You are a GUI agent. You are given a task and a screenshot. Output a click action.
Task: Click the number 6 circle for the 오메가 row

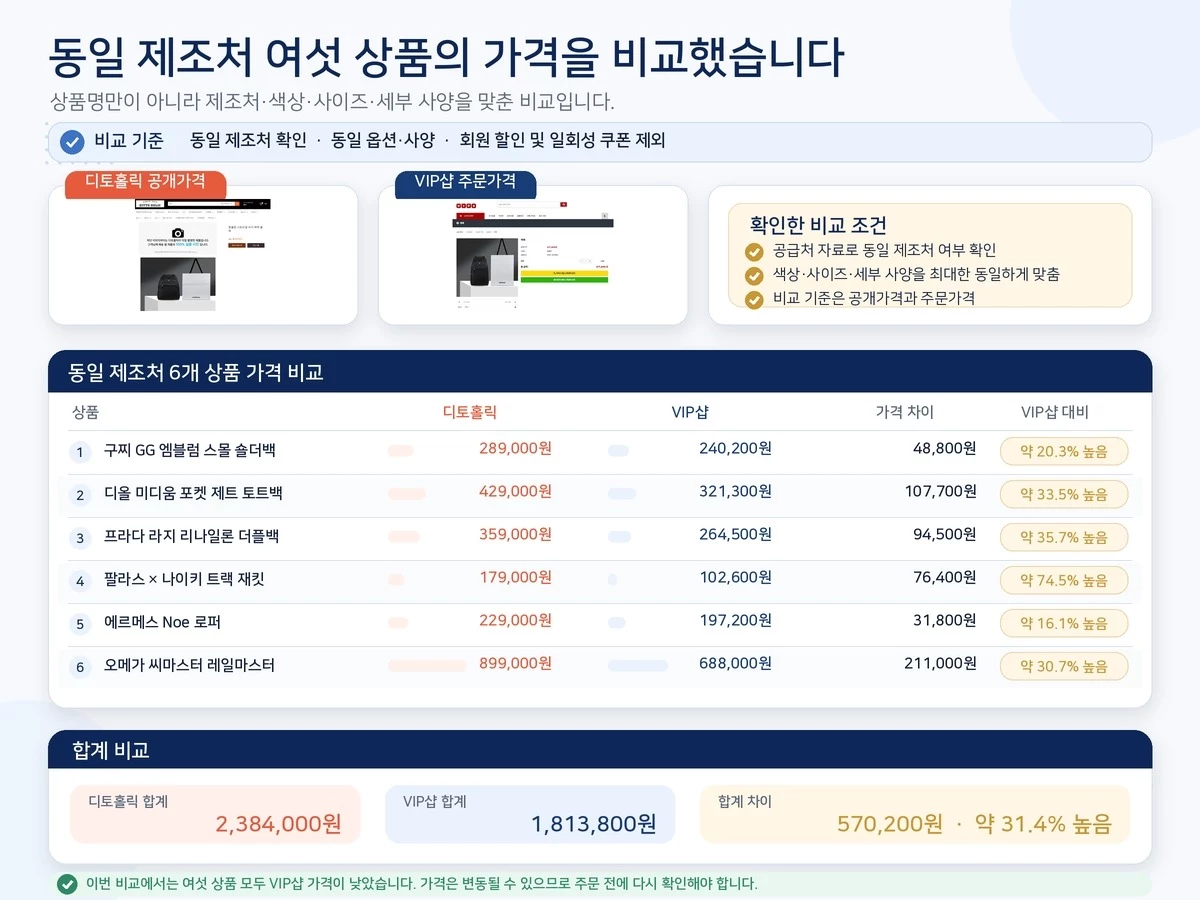coord(80,667)
